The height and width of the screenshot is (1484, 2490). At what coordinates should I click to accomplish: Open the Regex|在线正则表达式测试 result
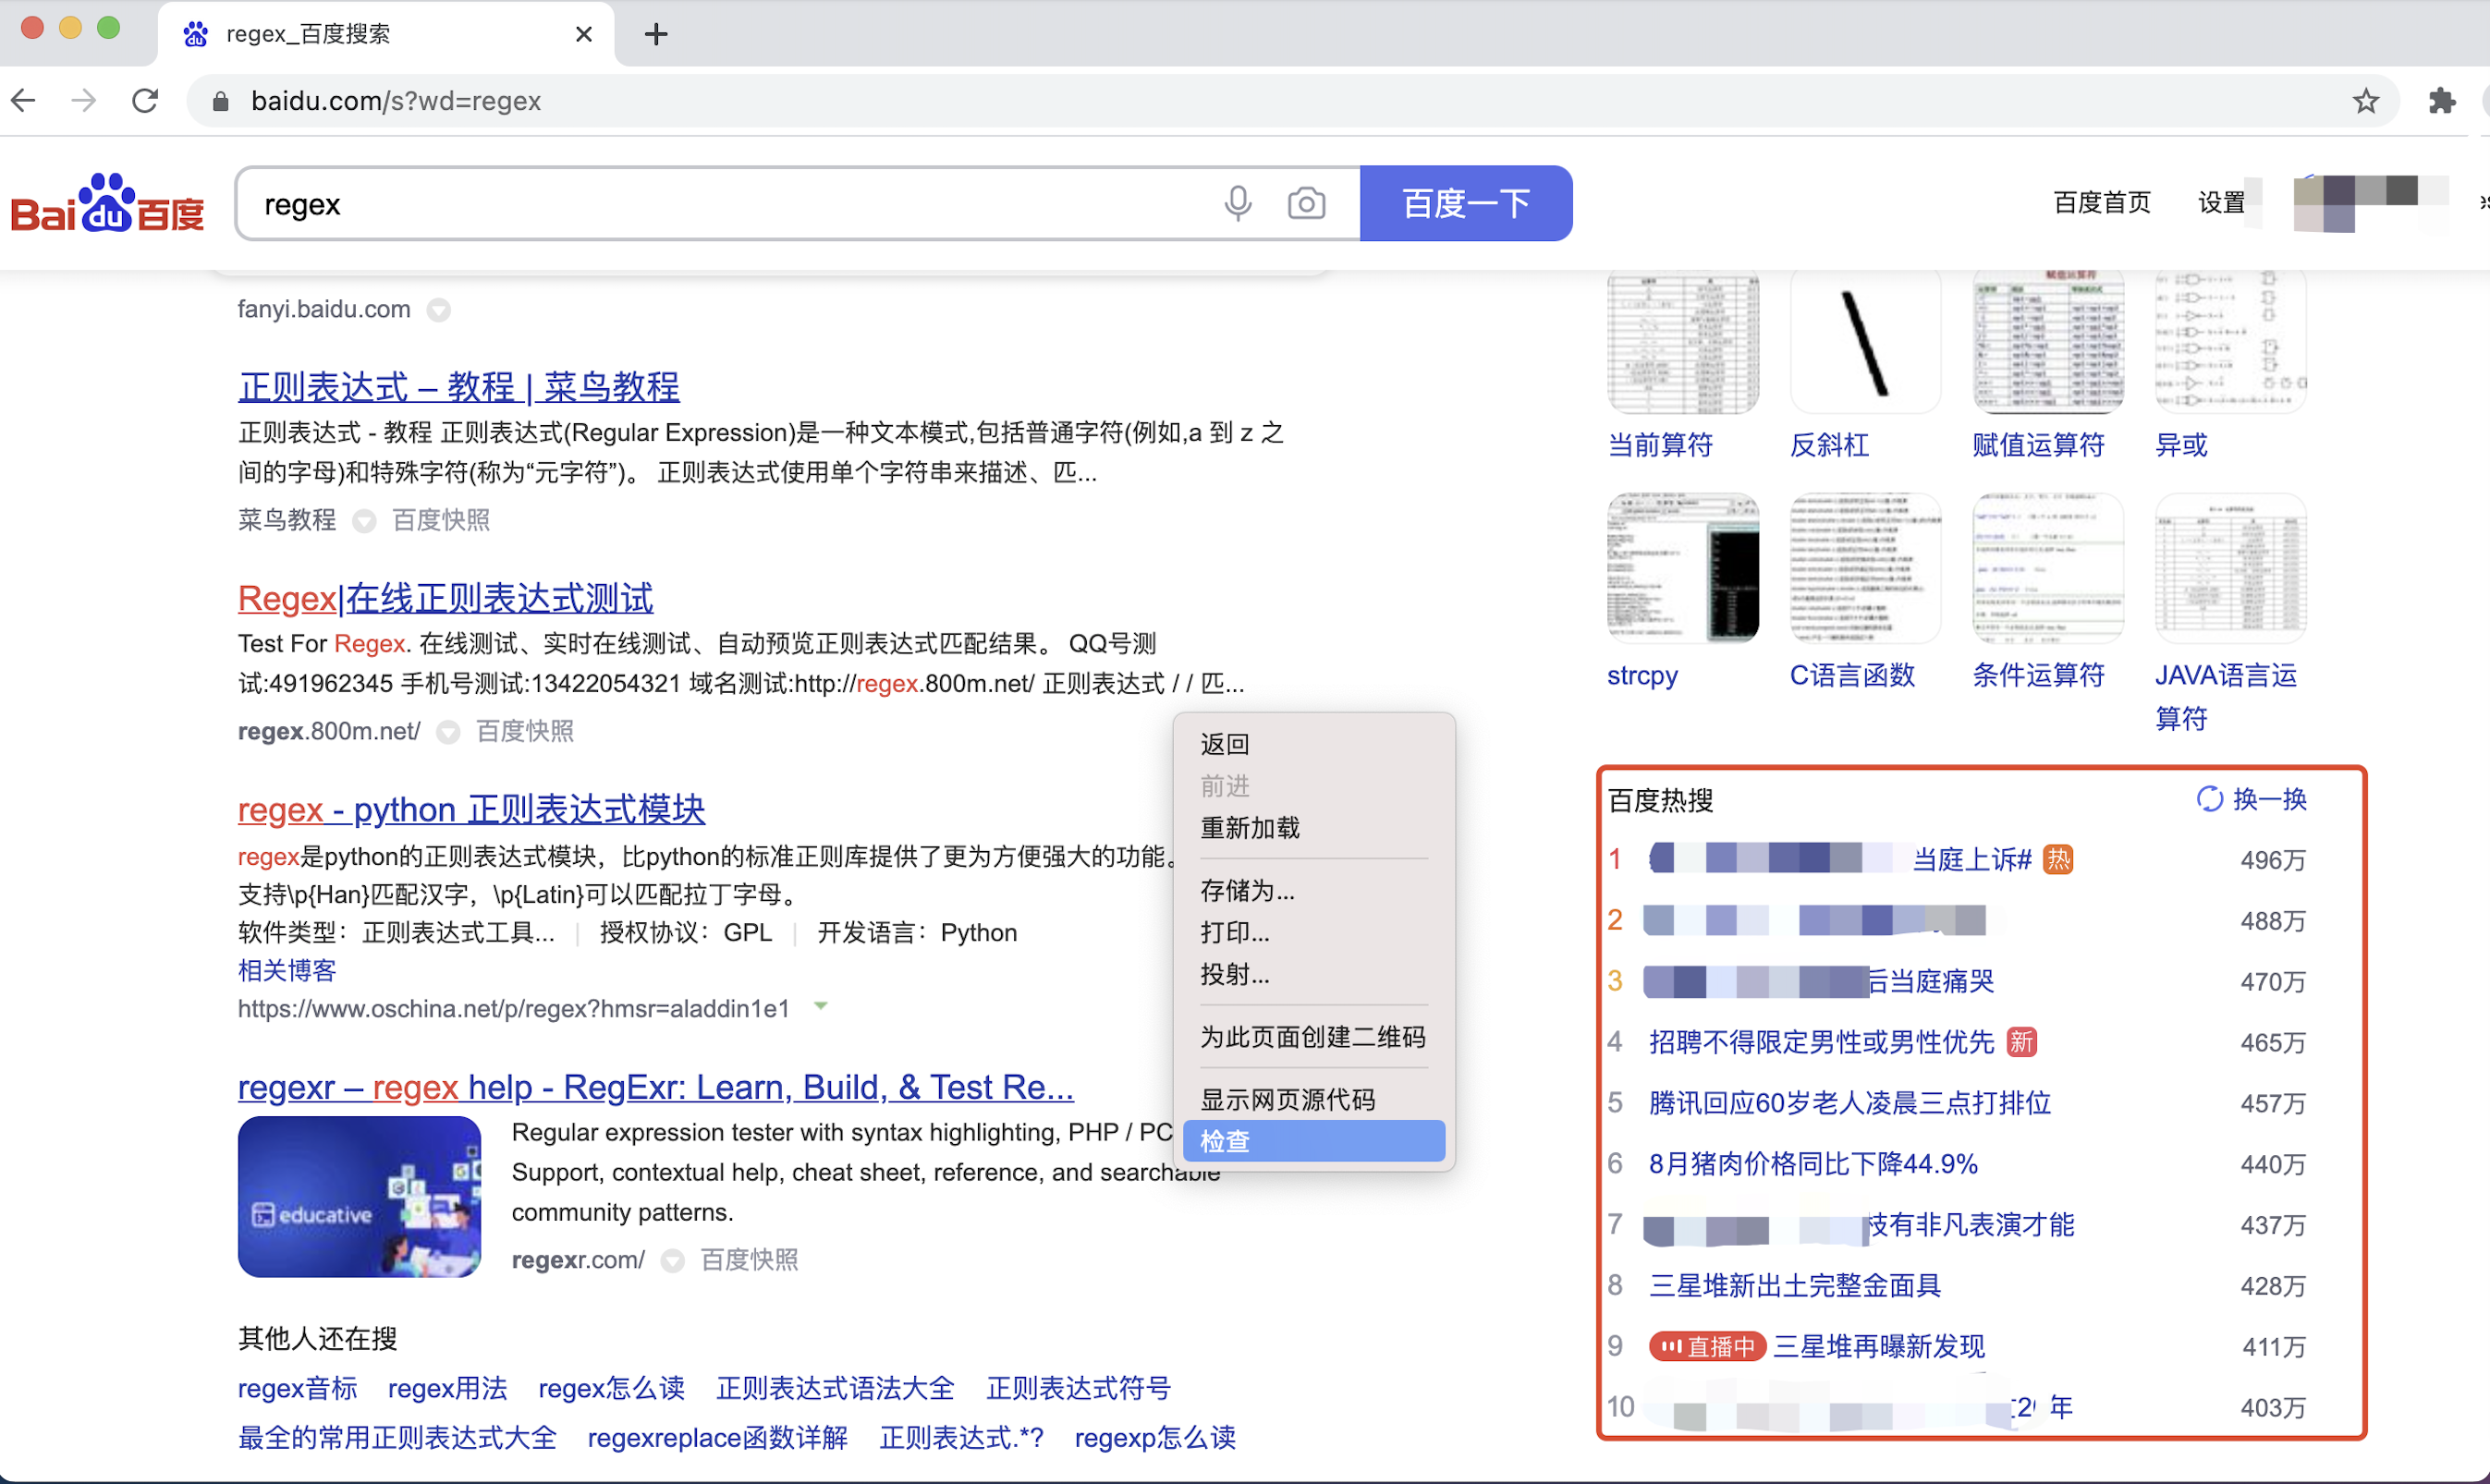[445, 598]
